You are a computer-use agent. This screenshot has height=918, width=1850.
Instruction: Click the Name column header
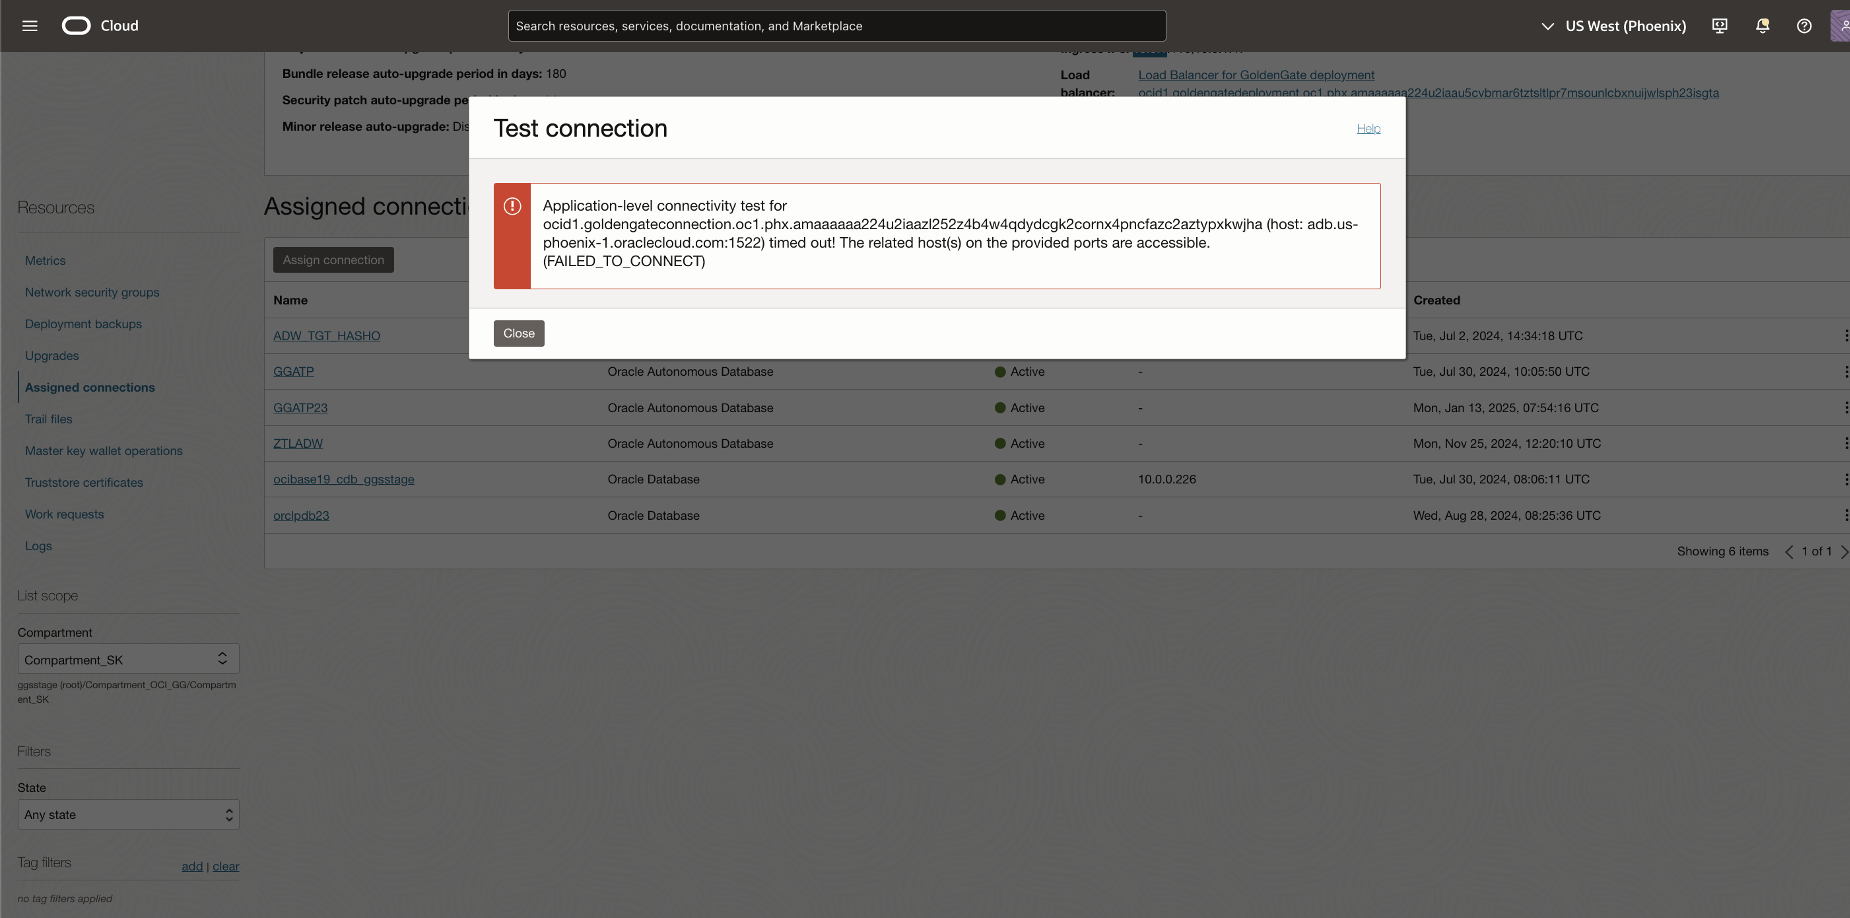coord(291,300)
